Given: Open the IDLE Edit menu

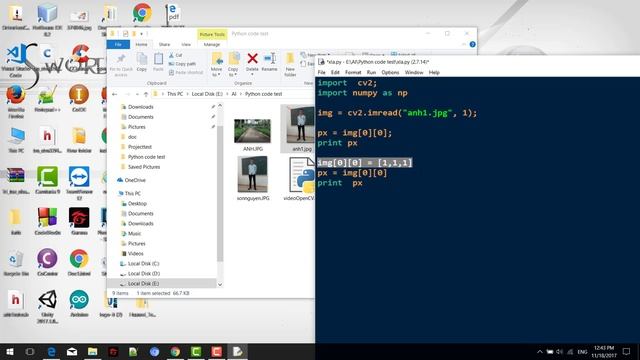Looking at the screenshot, I should pos(335,72).
